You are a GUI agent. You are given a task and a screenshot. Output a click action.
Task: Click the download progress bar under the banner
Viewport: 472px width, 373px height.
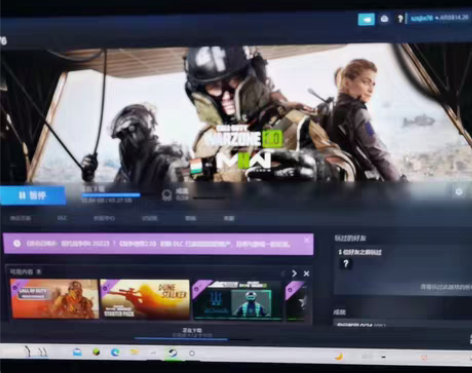tap(111, 195)
